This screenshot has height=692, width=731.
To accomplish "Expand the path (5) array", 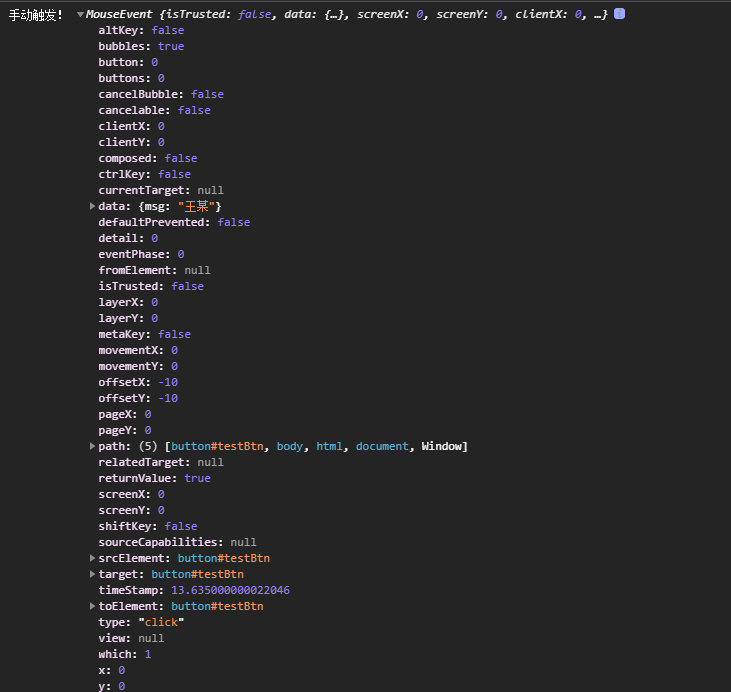I will (x=92, y=446).
